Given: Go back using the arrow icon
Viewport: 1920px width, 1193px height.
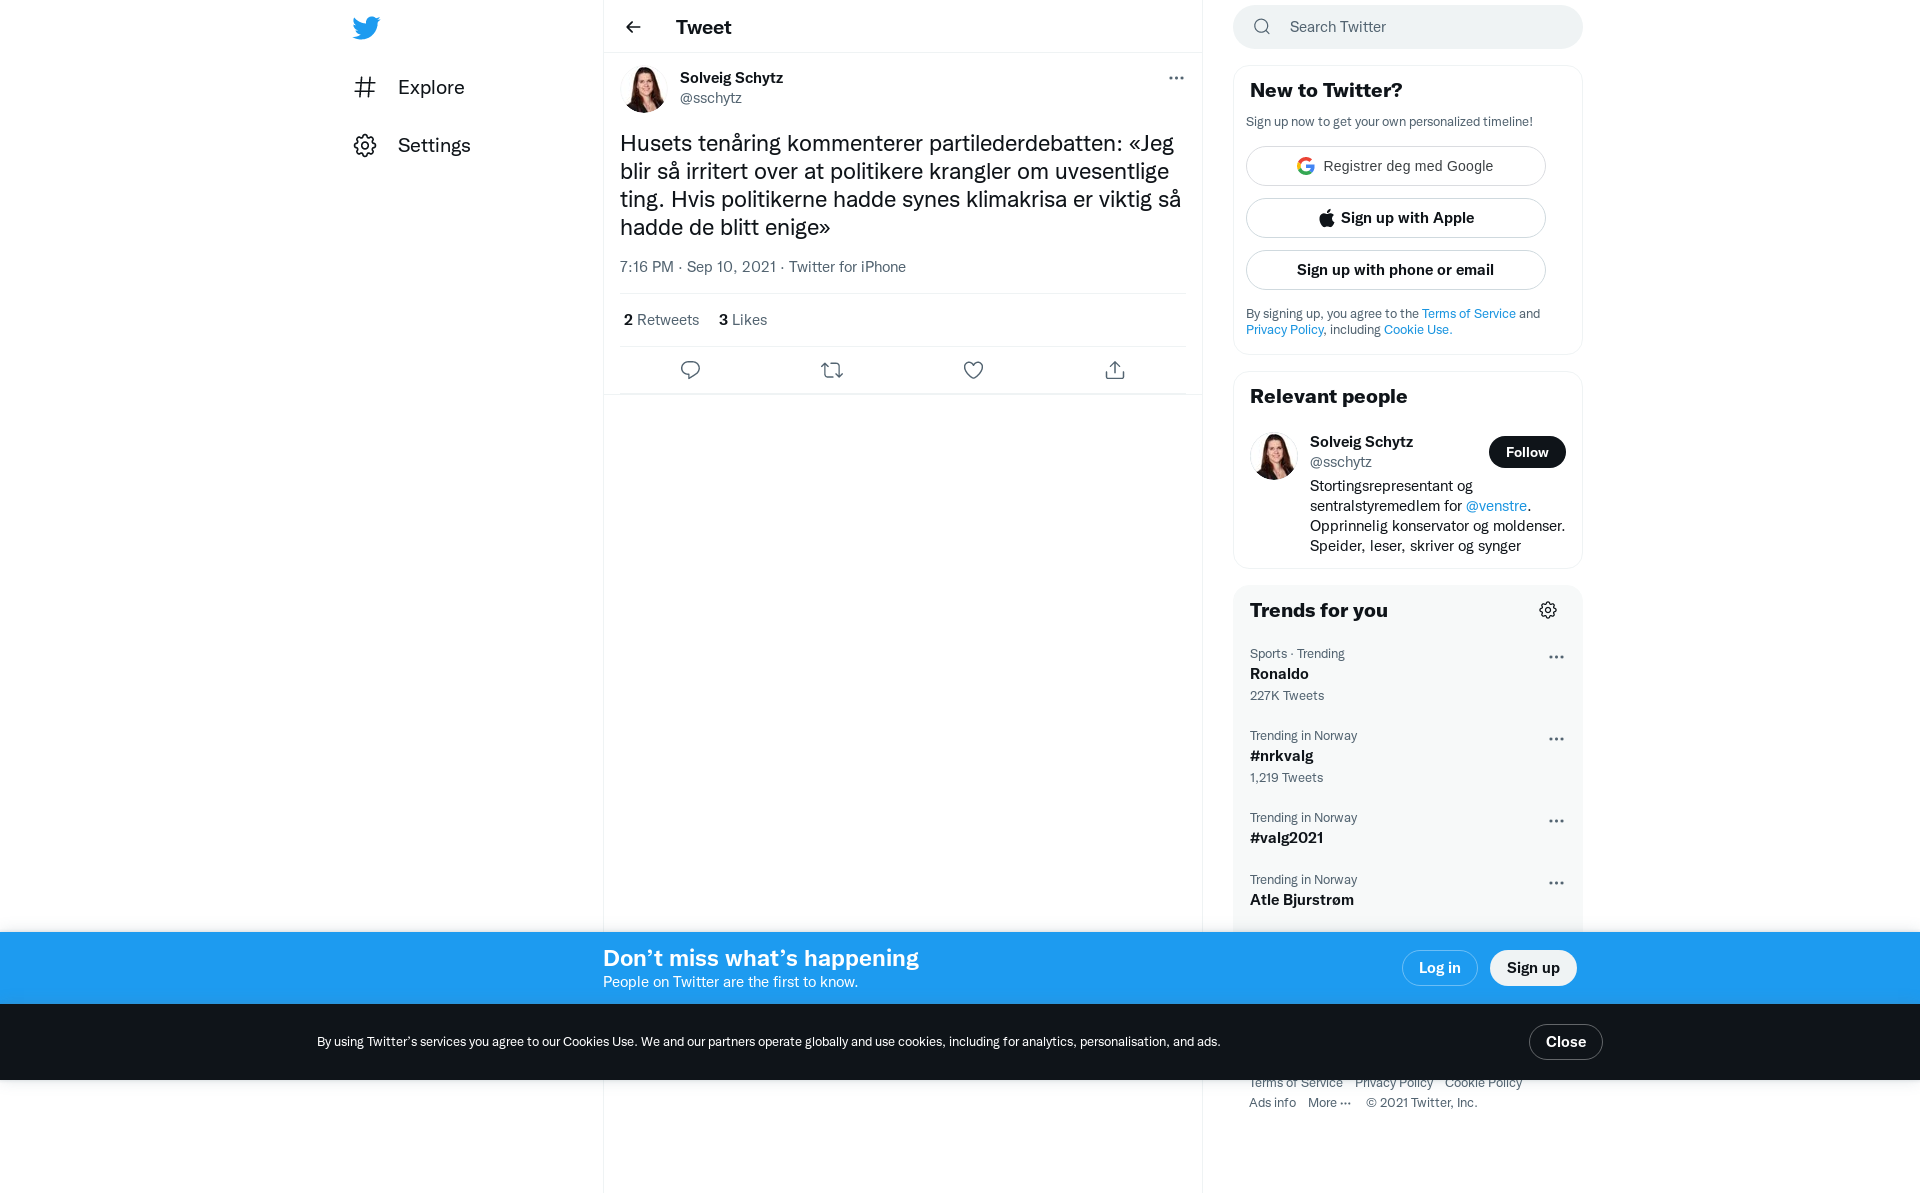Looking at the screenshot, I should click(x=633, y=27).
